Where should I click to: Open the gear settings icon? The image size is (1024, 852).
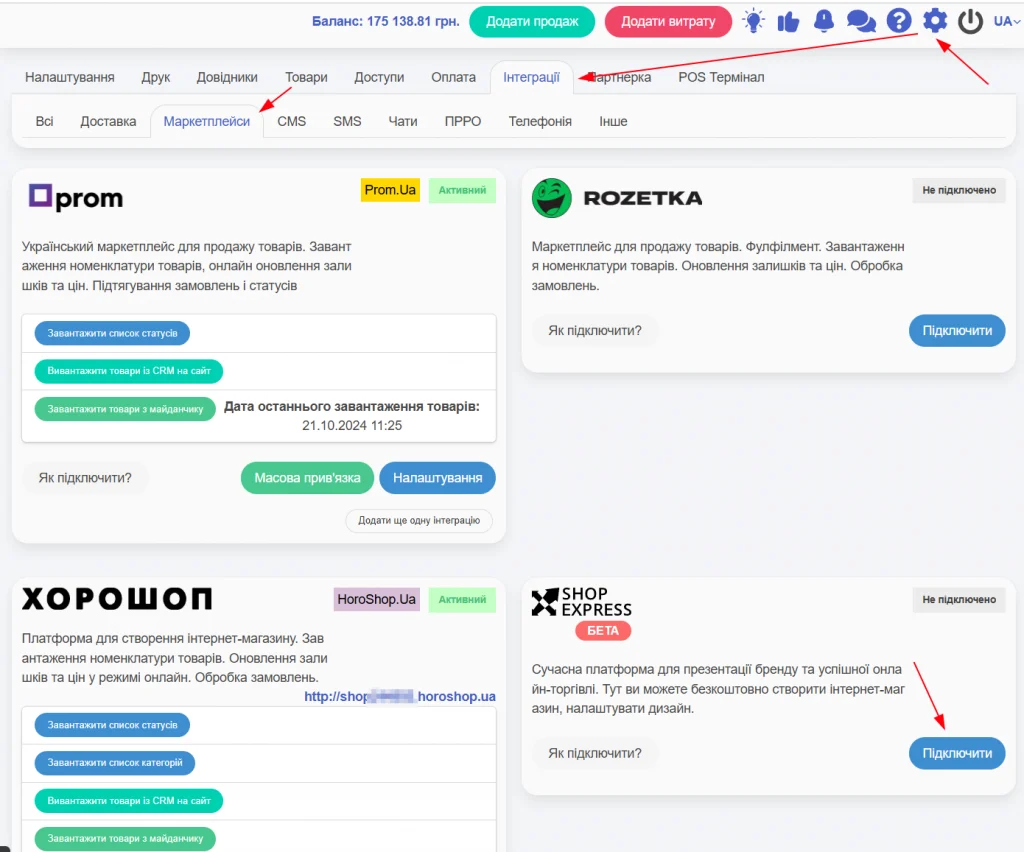point(935,21)
